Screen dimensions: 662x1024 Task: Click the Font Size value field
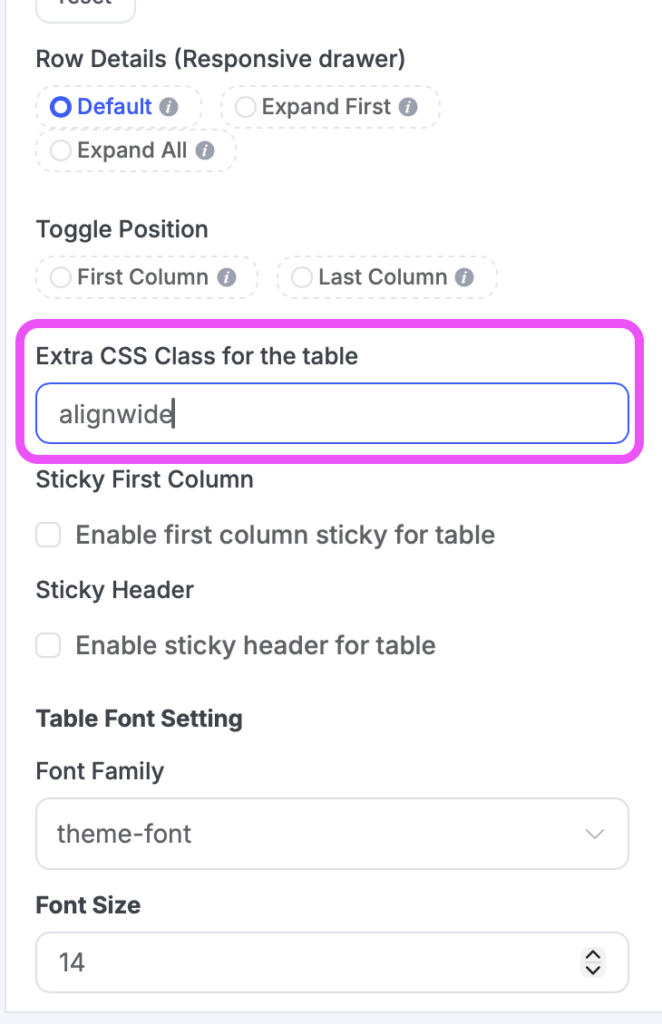(x=300, y=962)
